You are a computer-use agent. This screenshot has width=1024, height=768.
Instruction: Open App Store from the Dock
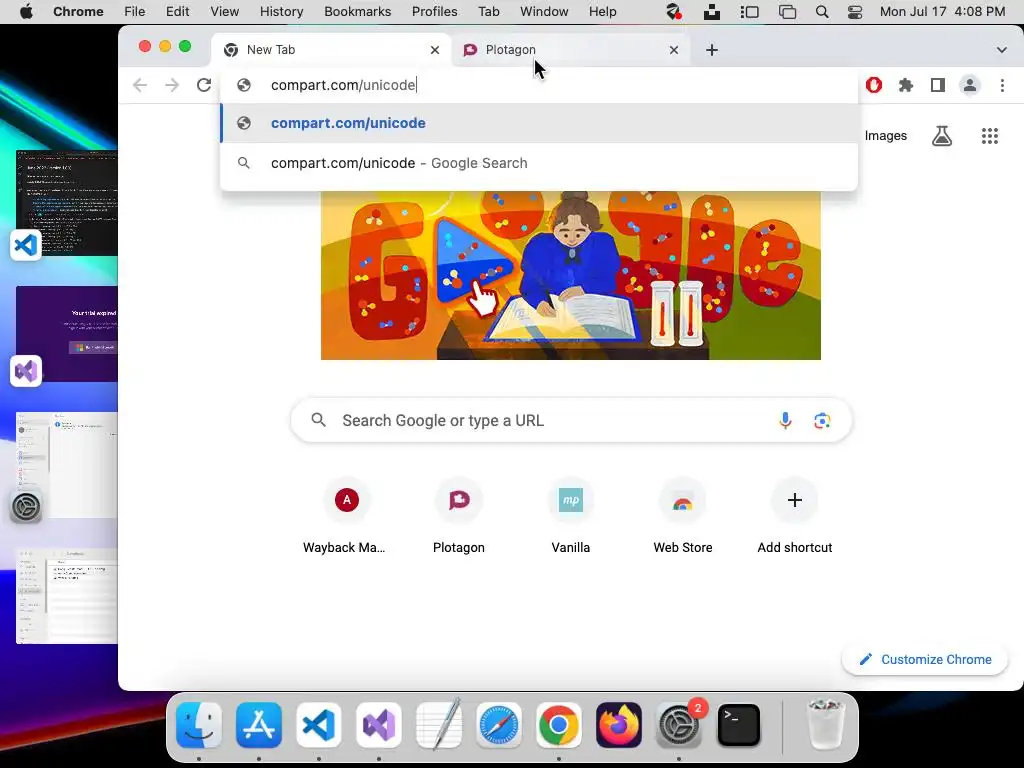click(x=259, y=725)
